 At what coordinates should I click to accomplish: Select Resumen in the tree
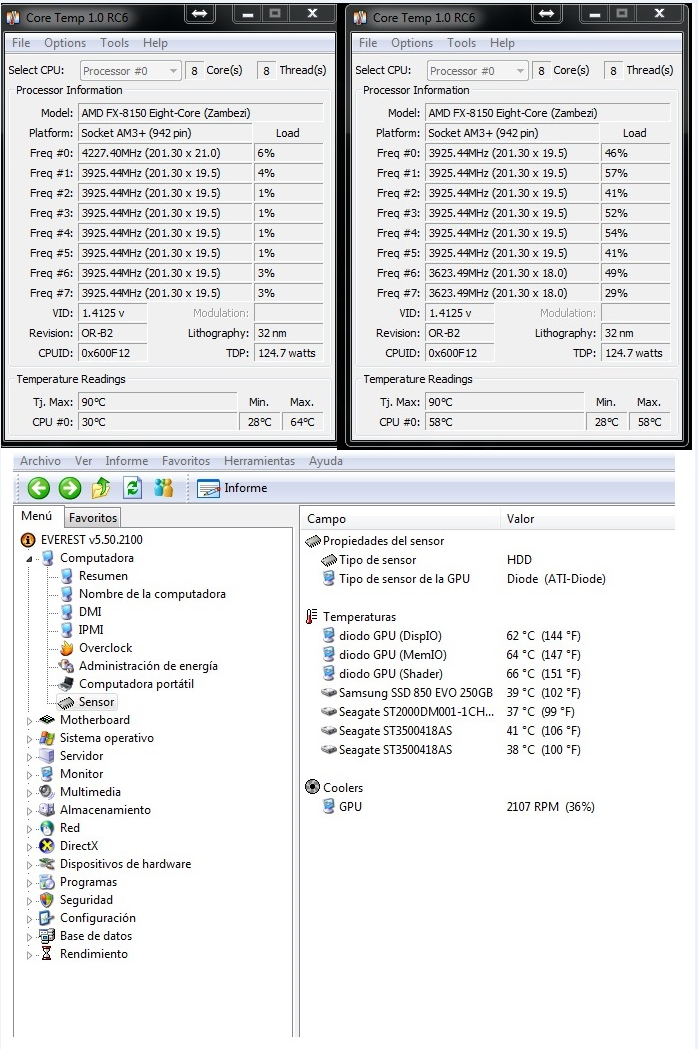coord(103,576)
